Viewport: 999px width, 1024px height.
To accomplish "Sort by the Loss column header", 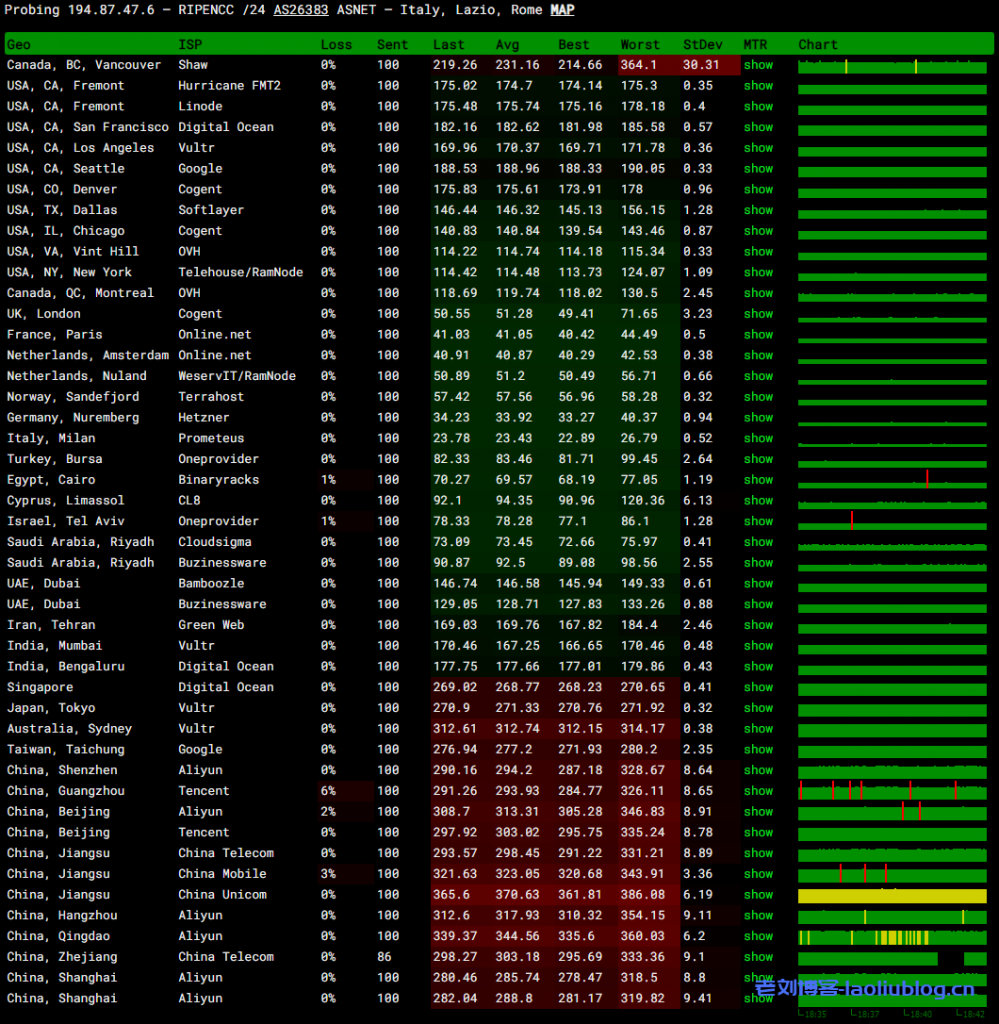I will point(336,45).
